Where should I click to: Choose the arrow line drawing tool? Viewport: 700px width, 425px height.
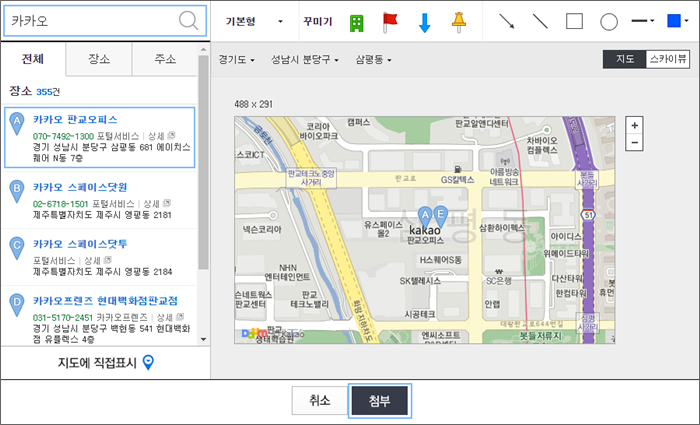[506, 21]
